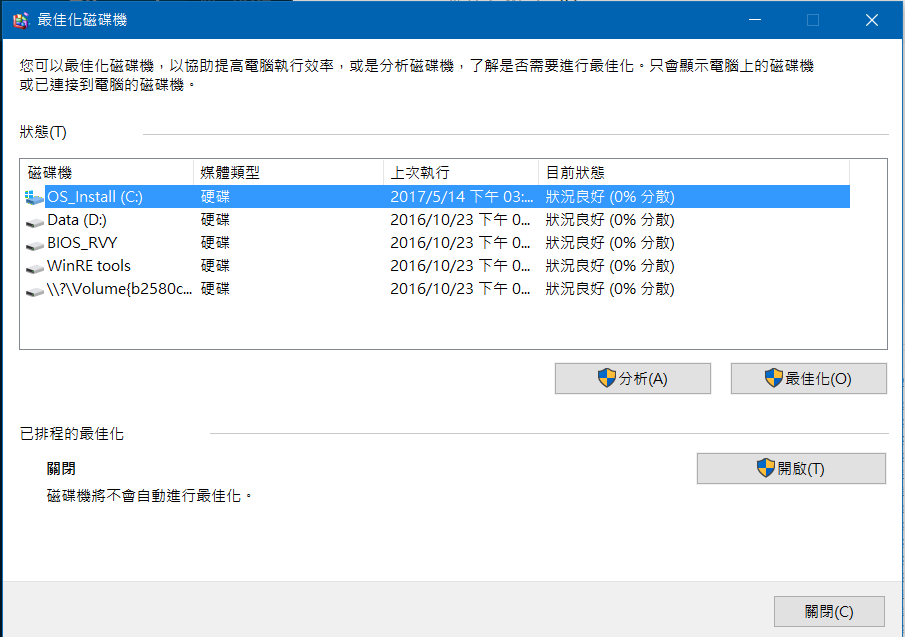Click the \\?\Volume{b2580c... drive icon
The width and height of the screenshot is (905, 637).
pos(35,291)
